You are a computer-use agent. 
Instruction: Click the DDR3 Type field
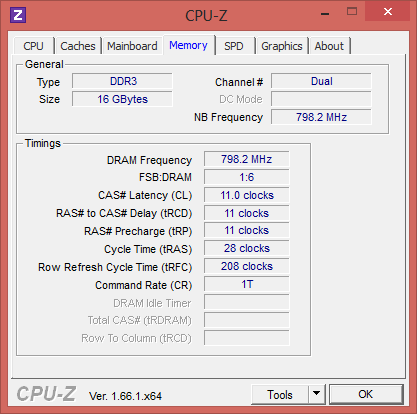coord(122,81)
